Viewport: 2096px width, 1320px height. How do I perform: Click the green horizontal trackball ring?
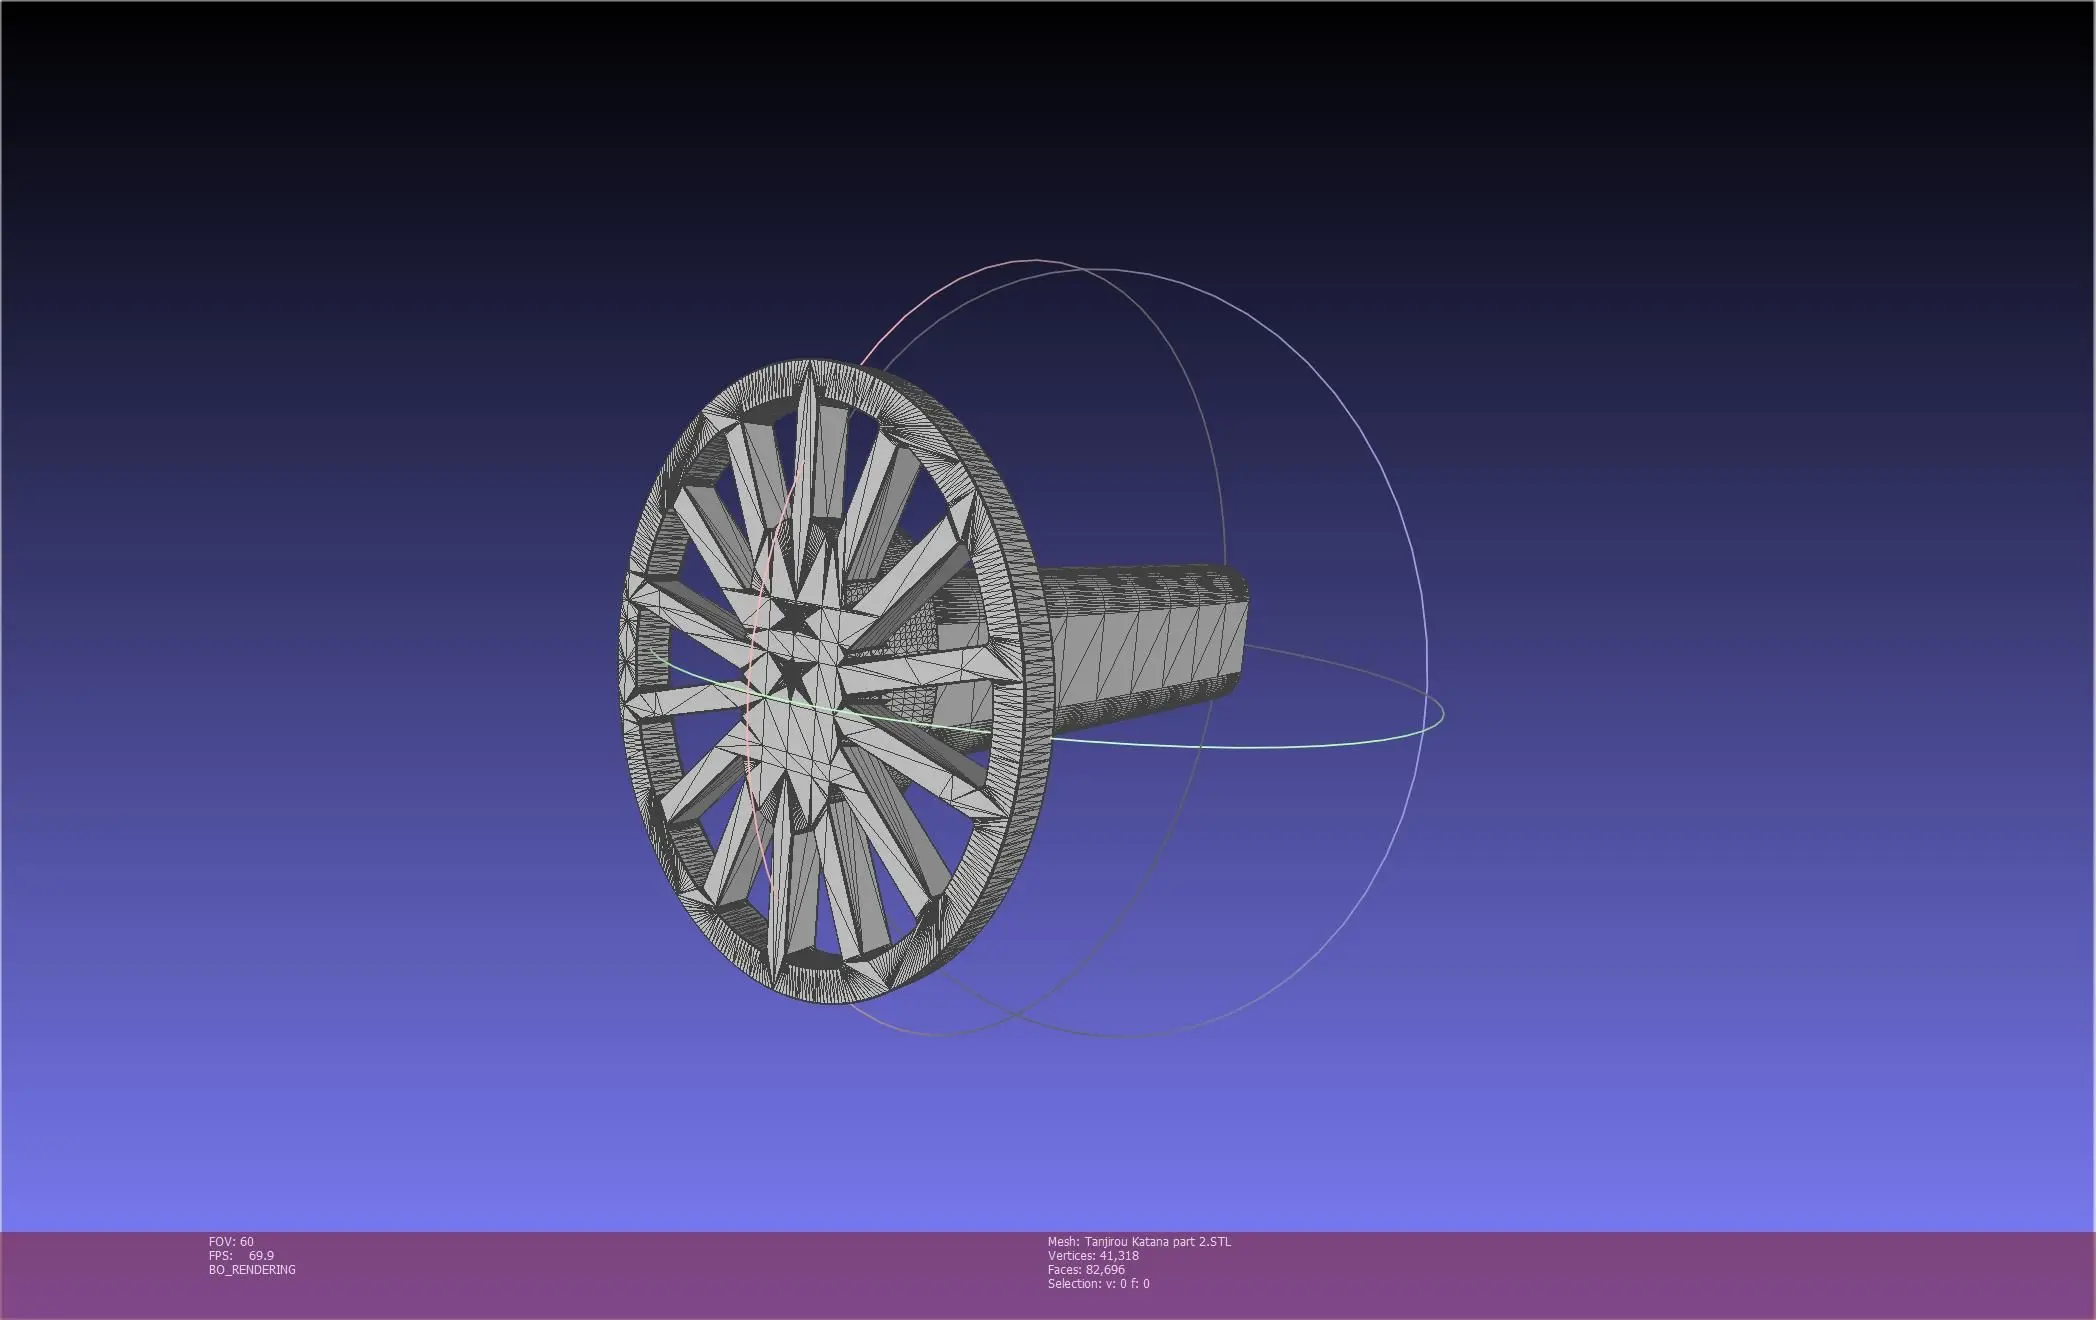(1045, 700)
